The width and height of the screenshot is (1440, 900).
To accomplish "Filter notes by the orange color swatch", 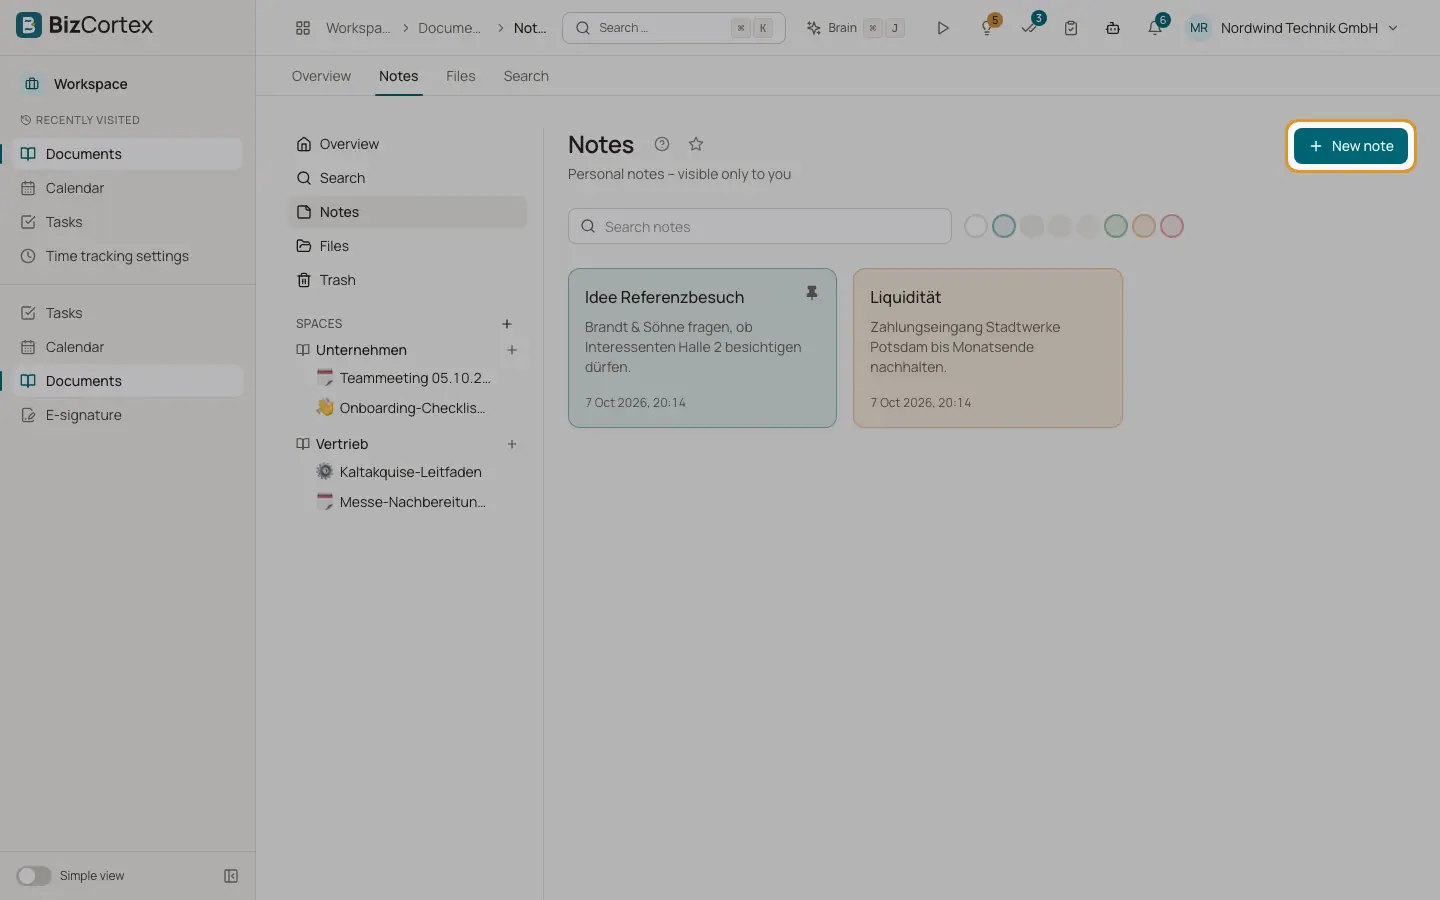I will tap(1144, 226).
